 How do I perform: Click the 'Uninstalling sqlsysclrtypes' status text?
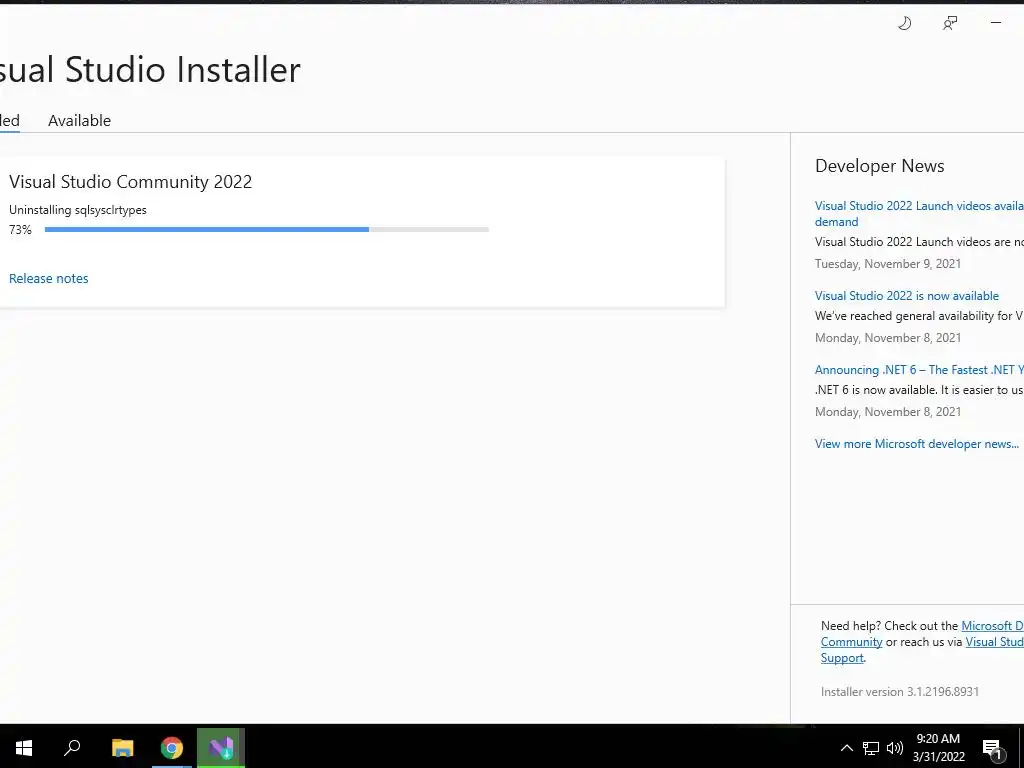point(78,210)
